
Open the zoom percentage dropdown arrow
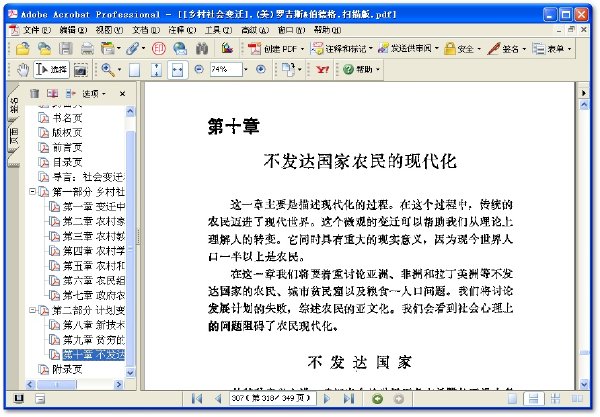click(x=246, y=69)
